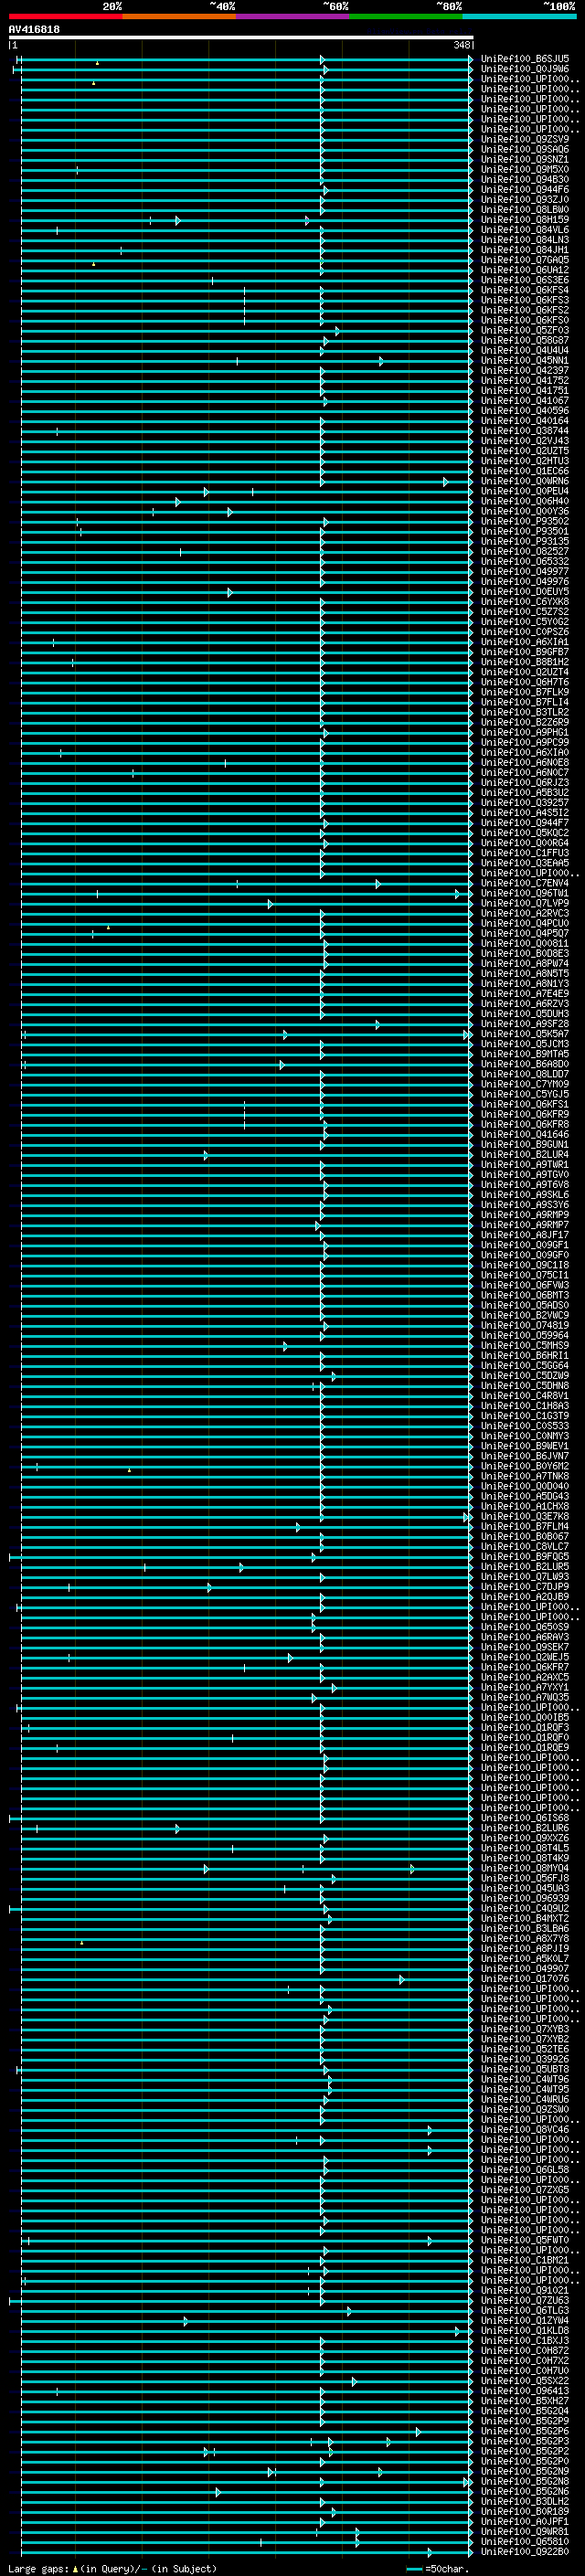Image resolution: width=585 pixels, height=2576 pixels.
Task: Open hit UniRef100_Q5ZF03
Action: (525, 331)
